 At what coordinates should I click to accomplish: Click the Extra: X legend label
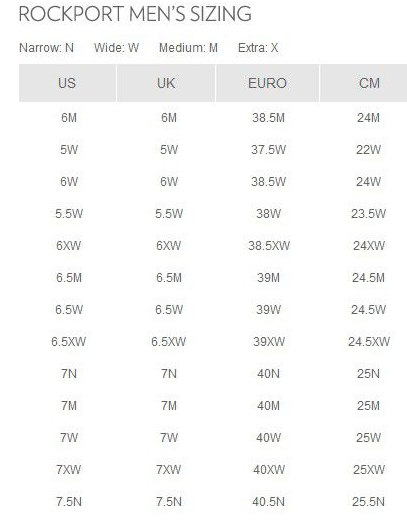point(258,48)
